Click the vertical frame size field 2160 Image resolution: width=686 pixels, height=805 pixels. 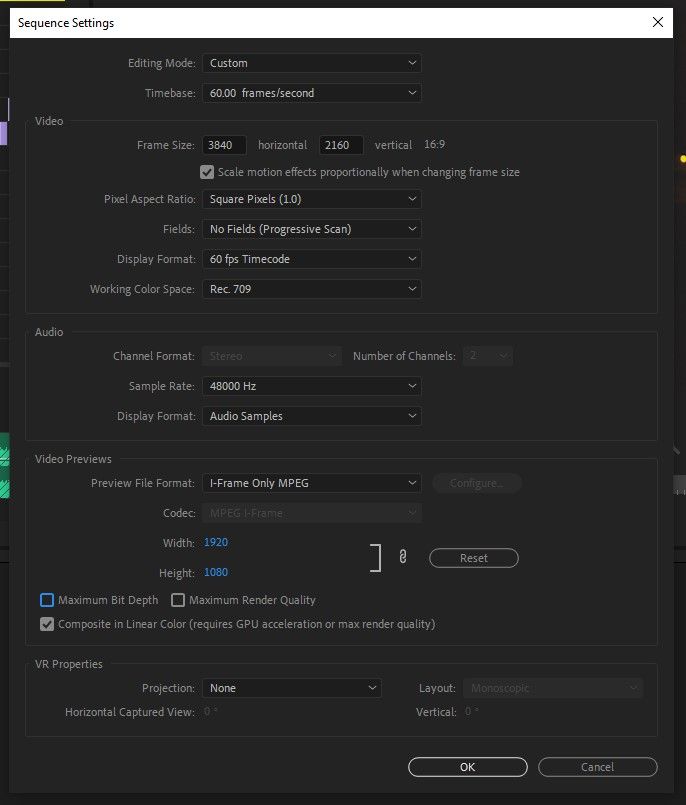pyautogui.click(x=341, y=145)
